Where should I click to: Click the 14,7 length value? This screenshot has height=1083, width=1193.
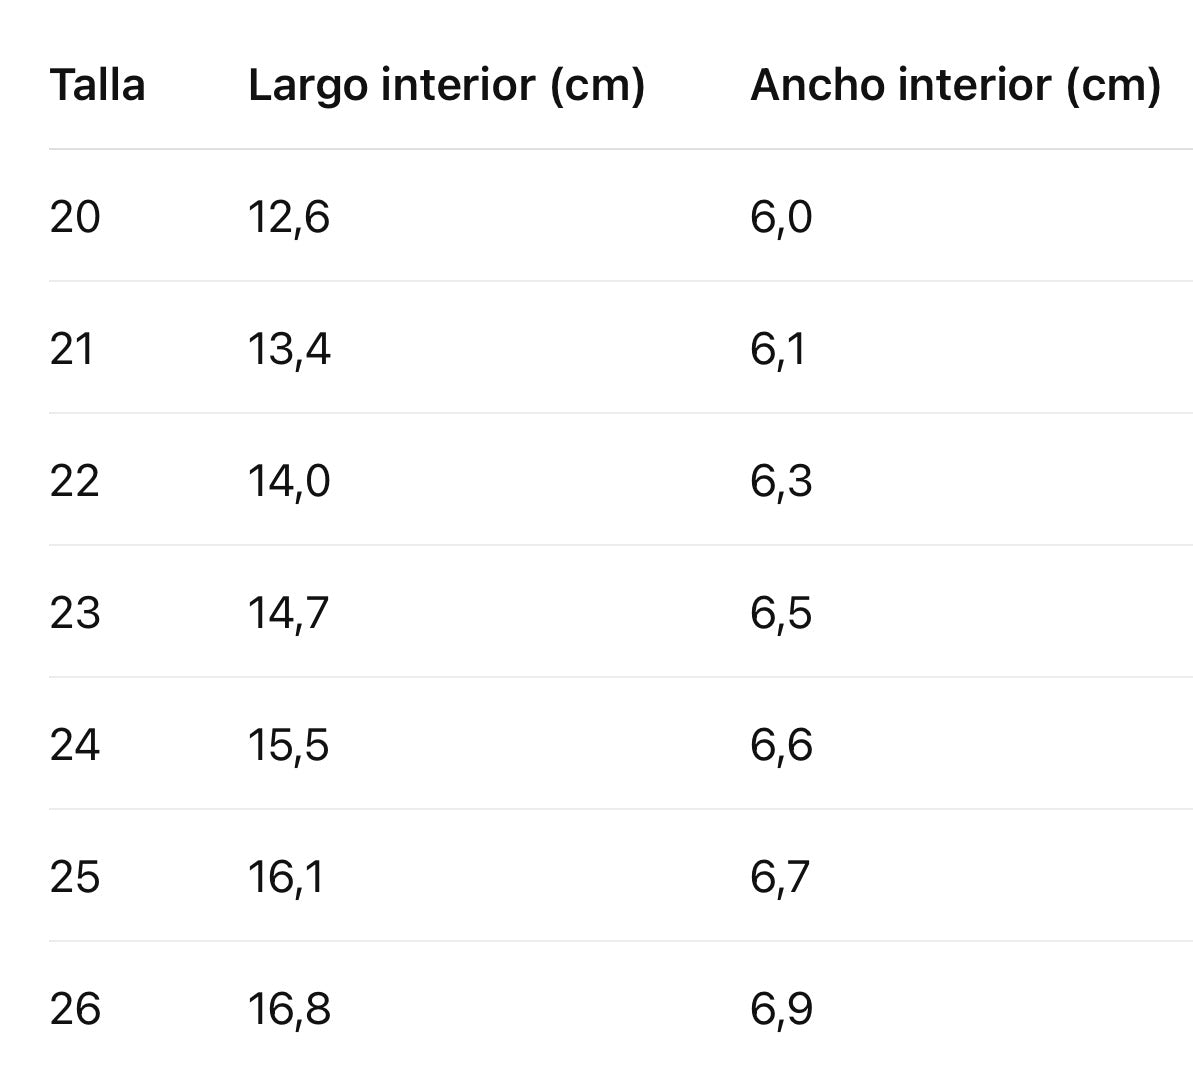(x=288, y=613)
